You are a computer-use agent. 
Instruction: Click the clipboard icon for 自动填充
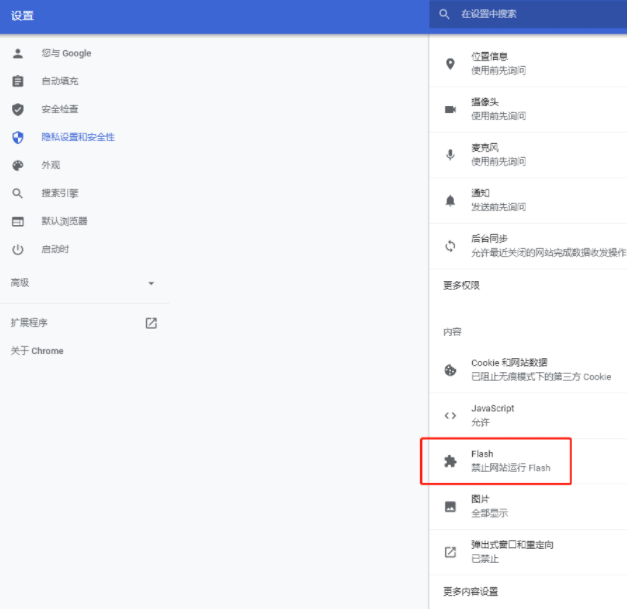pyautogui.click(x=18, y=81)
